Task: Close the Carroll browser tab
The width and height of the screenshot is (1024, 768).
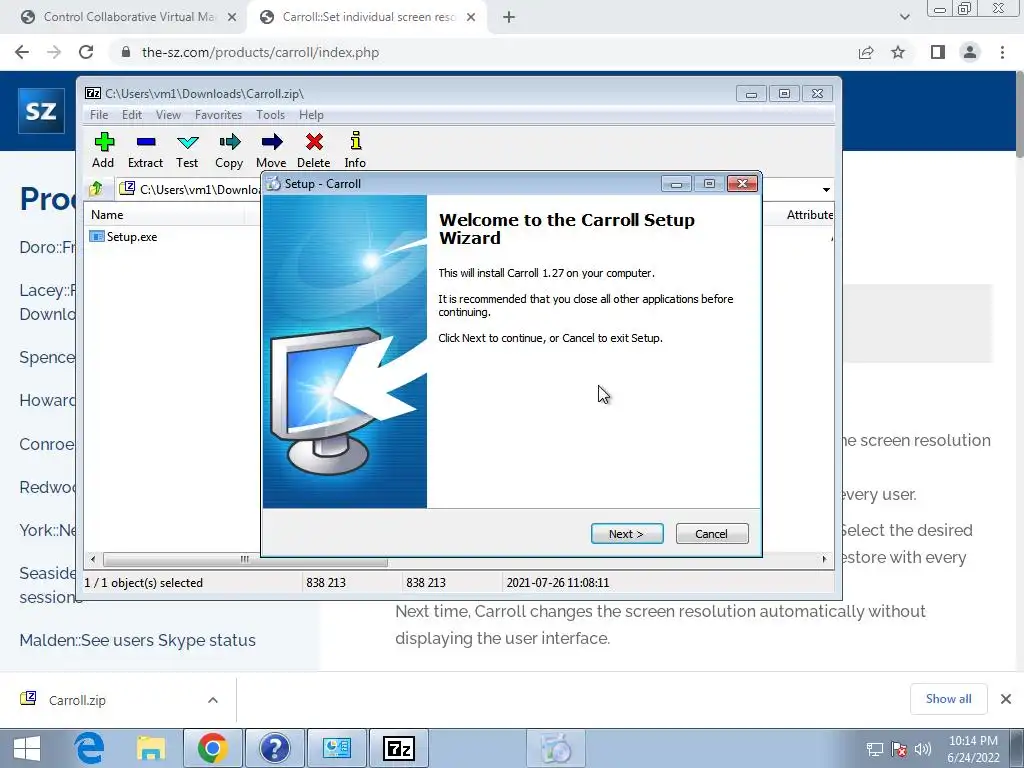Action: click(x=471, y=18)
